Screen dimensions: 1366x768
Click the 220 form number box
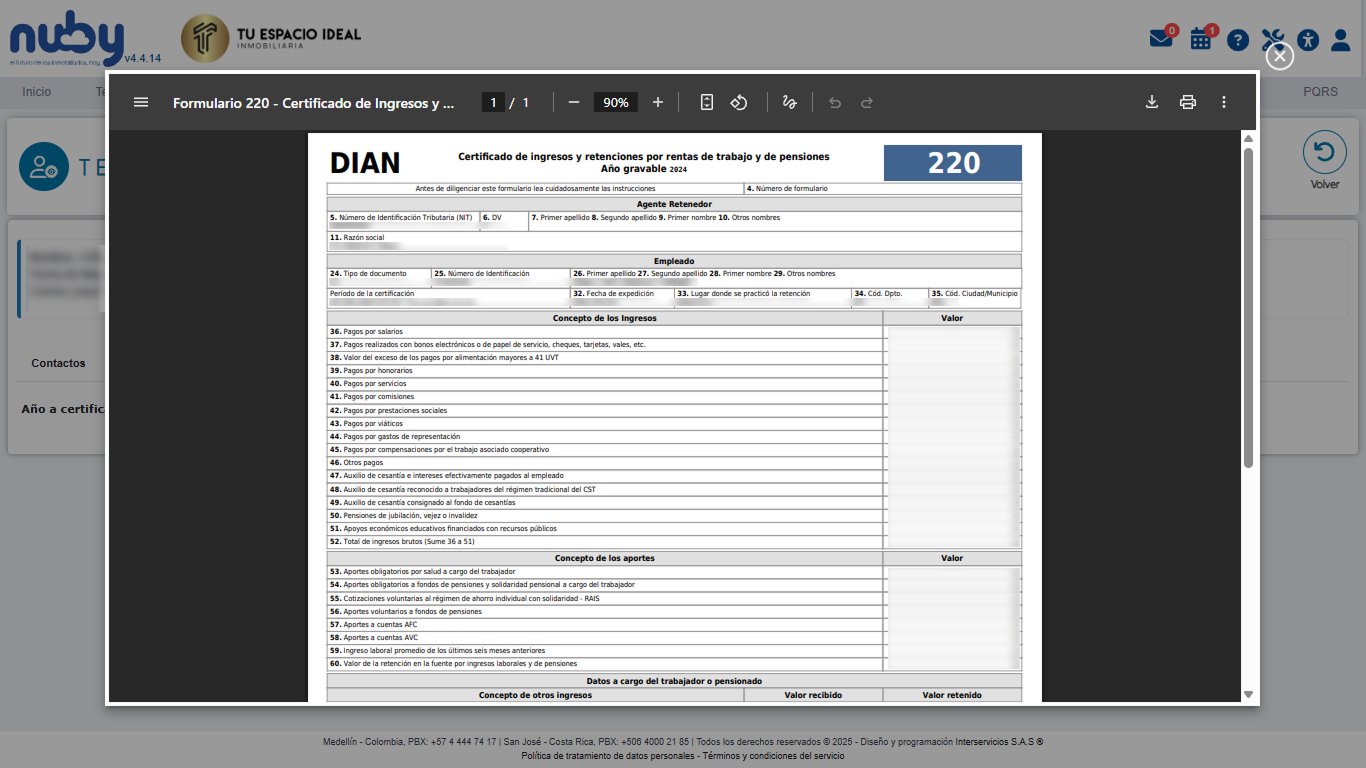pyautogui.click(x=953, y=163)
